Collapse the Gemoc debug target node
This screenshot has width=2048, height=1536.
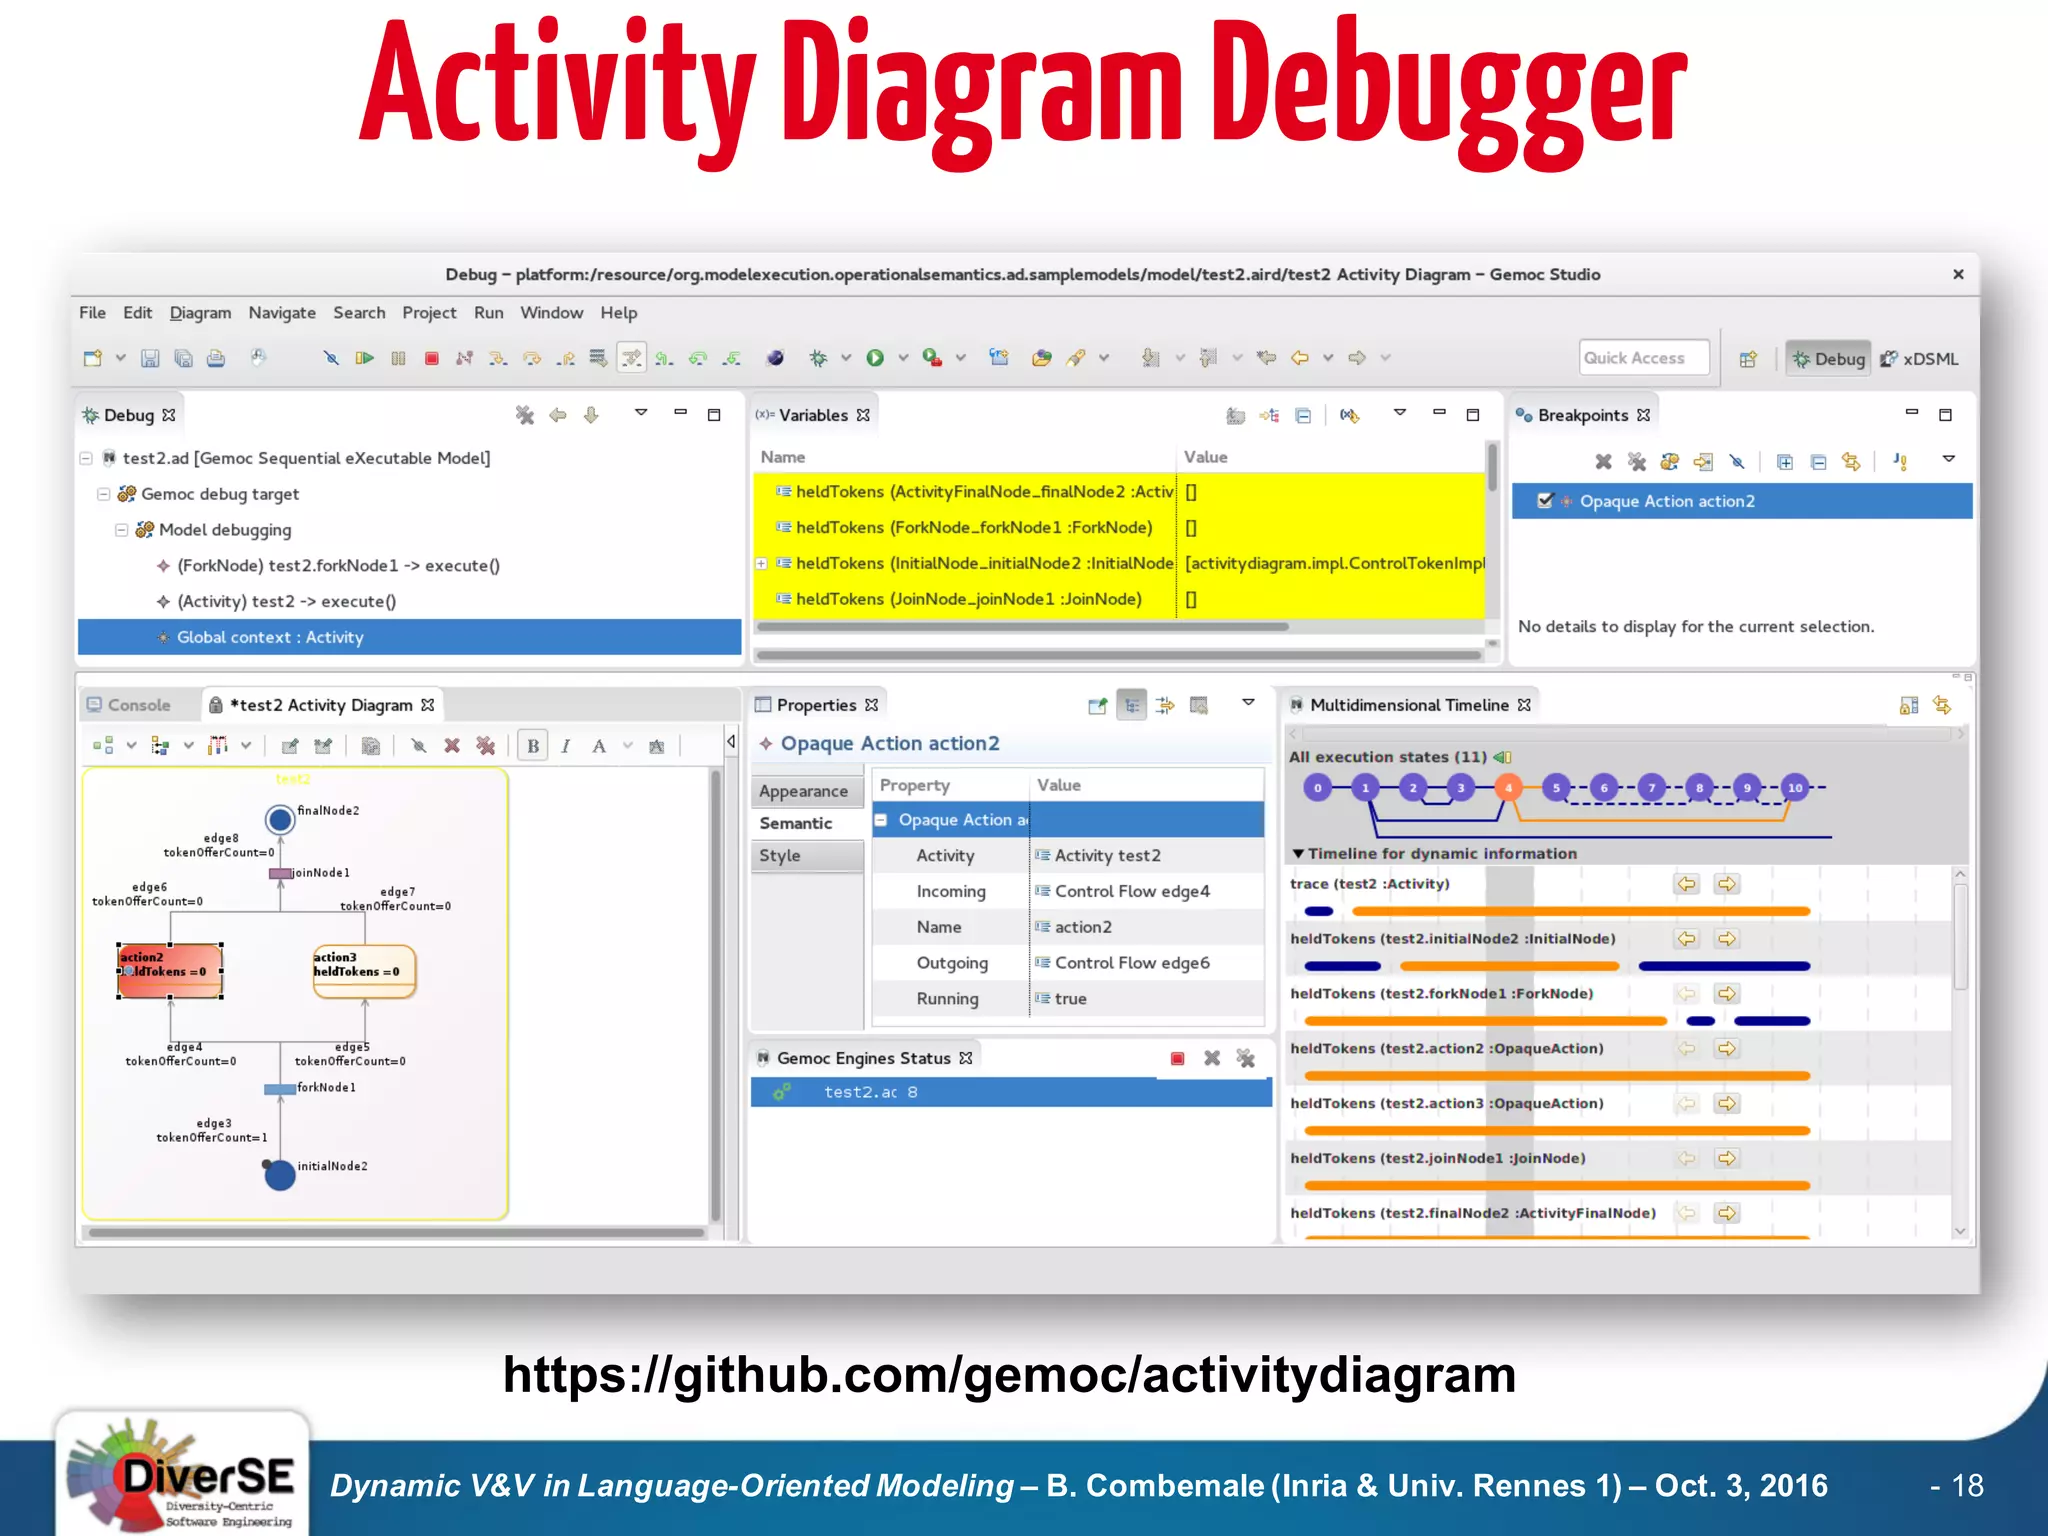[103, 494]
